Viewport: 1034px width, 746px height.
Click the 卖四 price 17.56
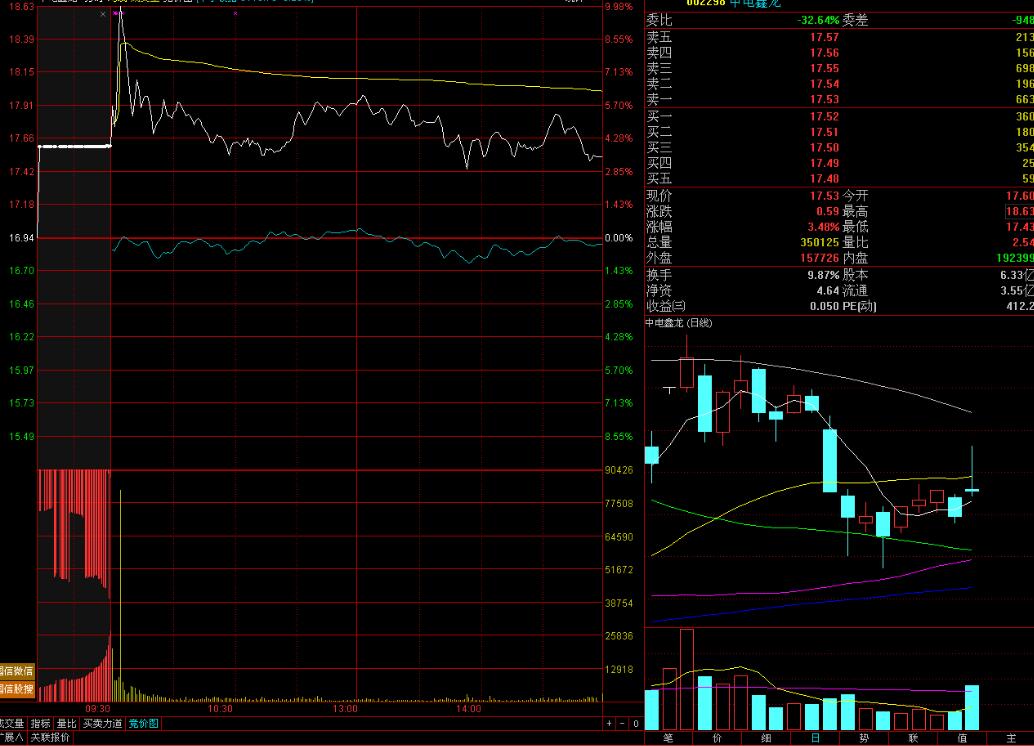click(x=824, y=53)
